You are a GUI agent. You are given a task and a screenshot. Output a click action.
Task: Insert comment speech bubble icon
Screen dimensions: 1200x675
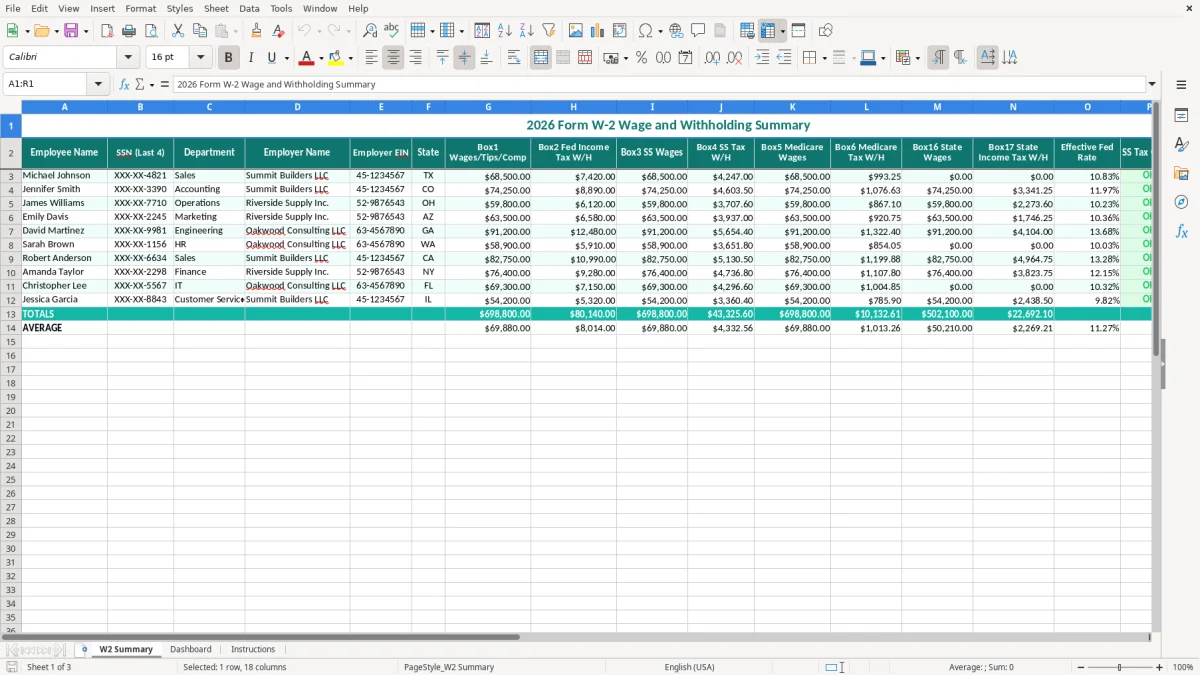[x=698, y=31]
